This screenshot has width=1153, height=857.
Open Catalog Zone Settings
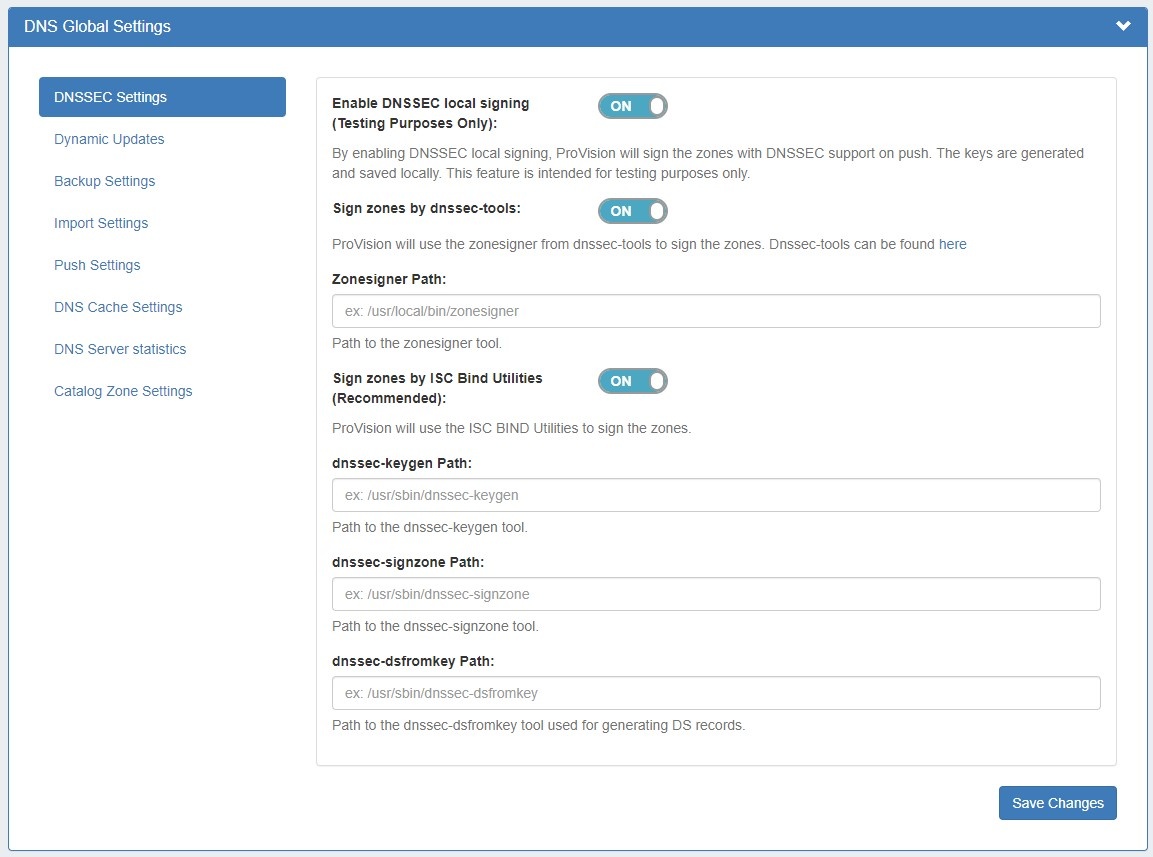click(123, 391)
